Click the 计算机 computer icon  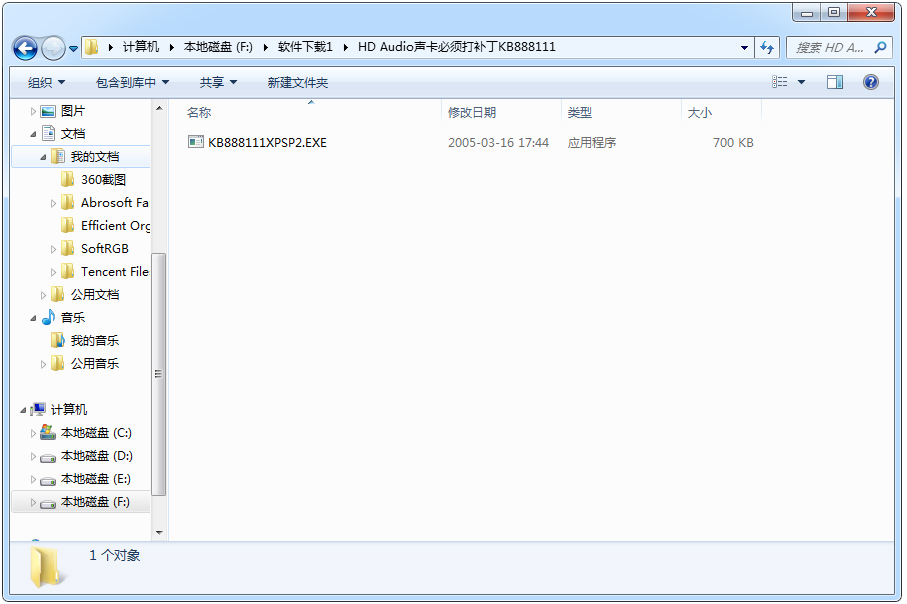tap(38, 410)
